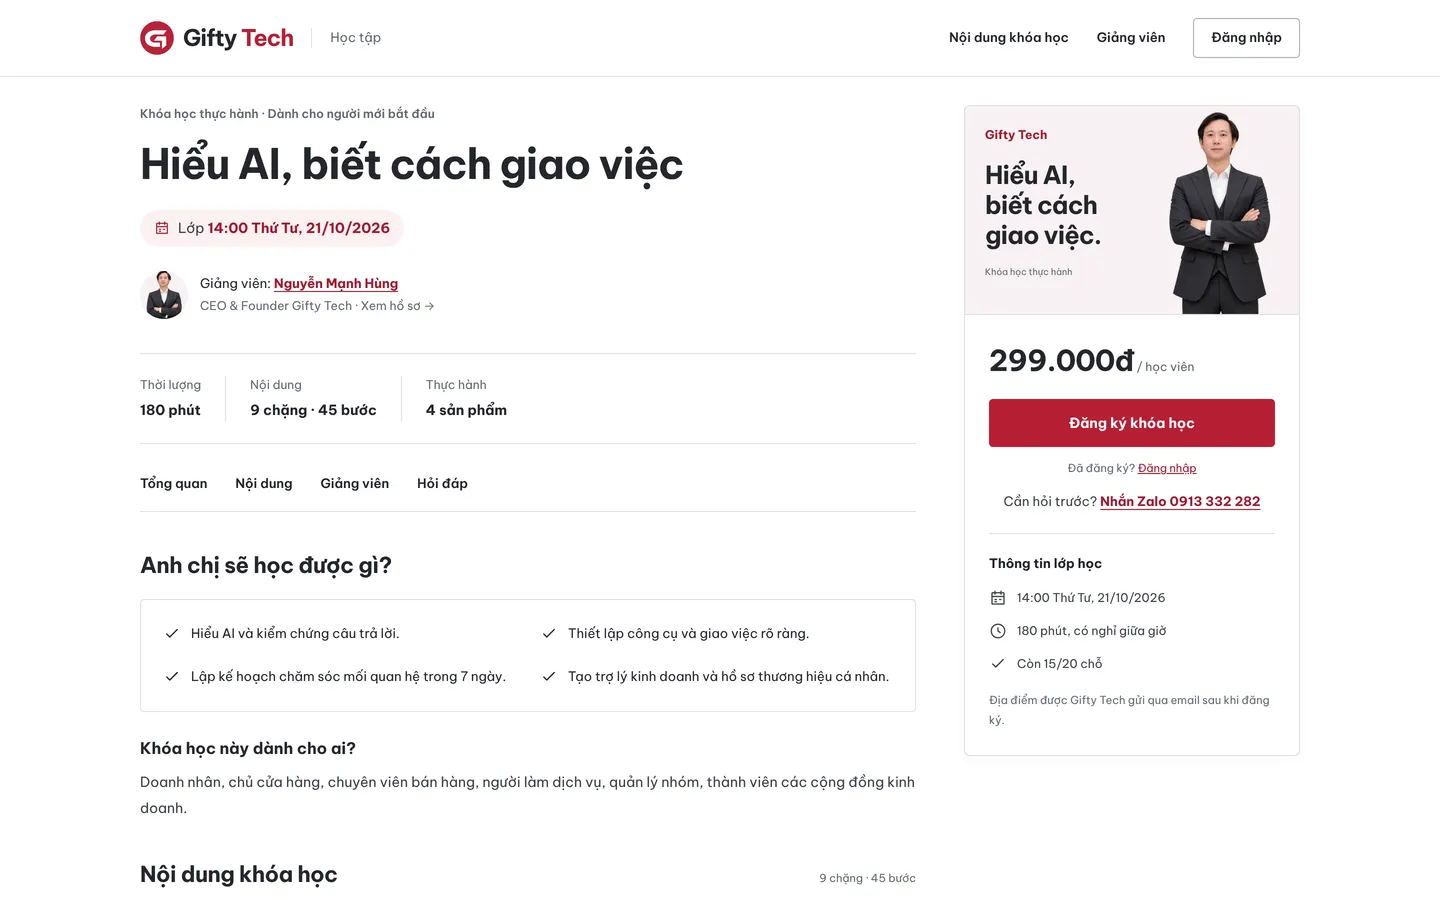Click checkmark beside Thiết lập công cụ
The image size is (1440, 900).
coord(549,633)
